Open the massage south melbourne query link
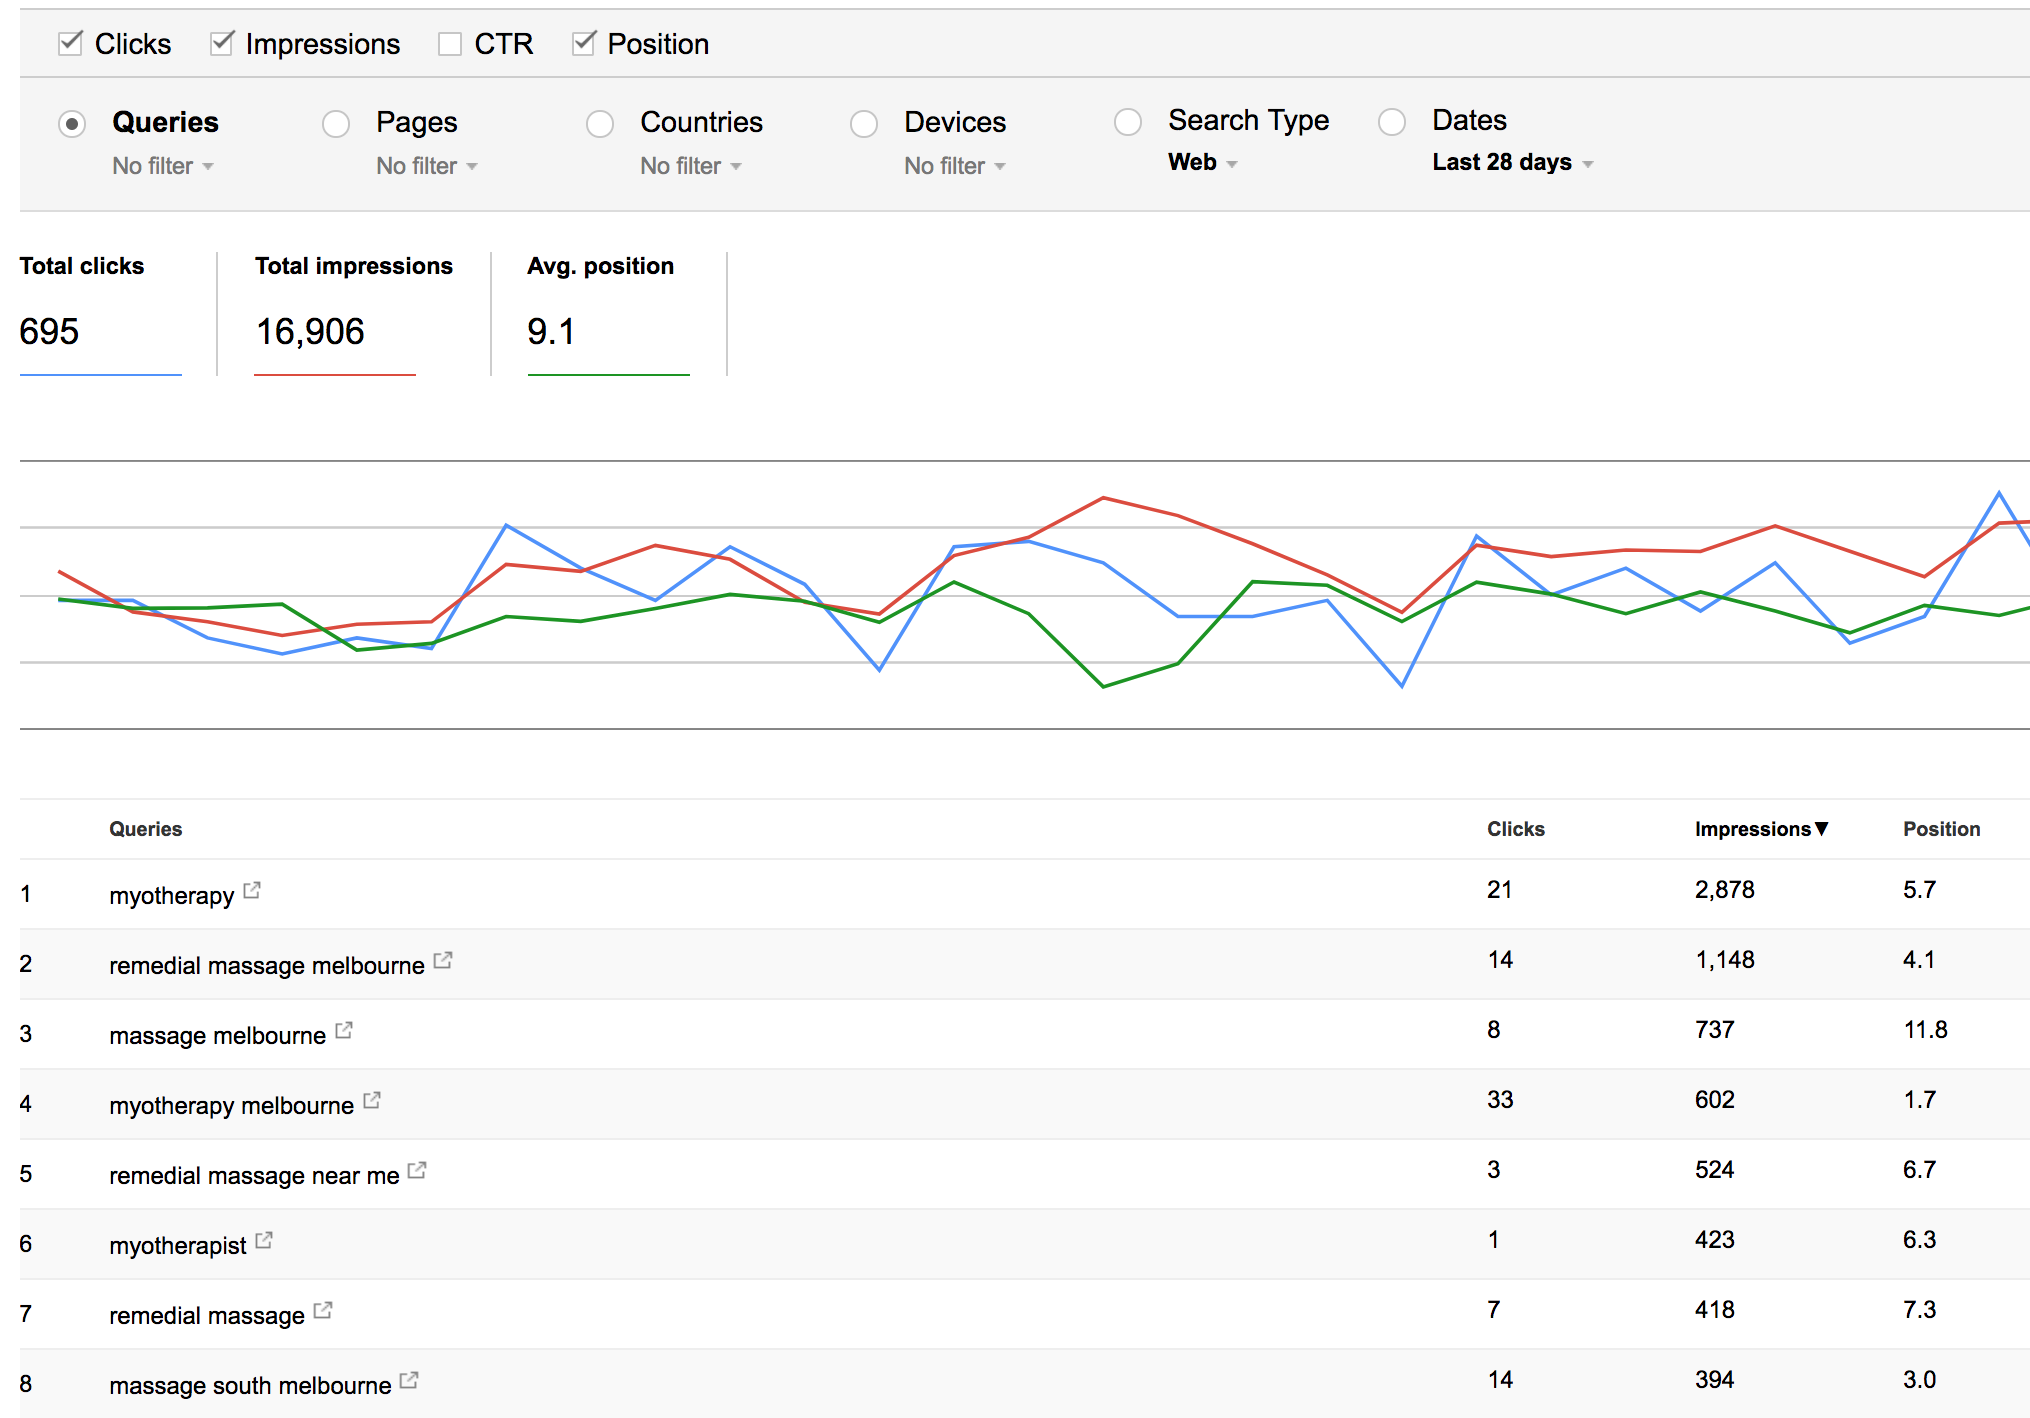 click(x=250, y=1385)
